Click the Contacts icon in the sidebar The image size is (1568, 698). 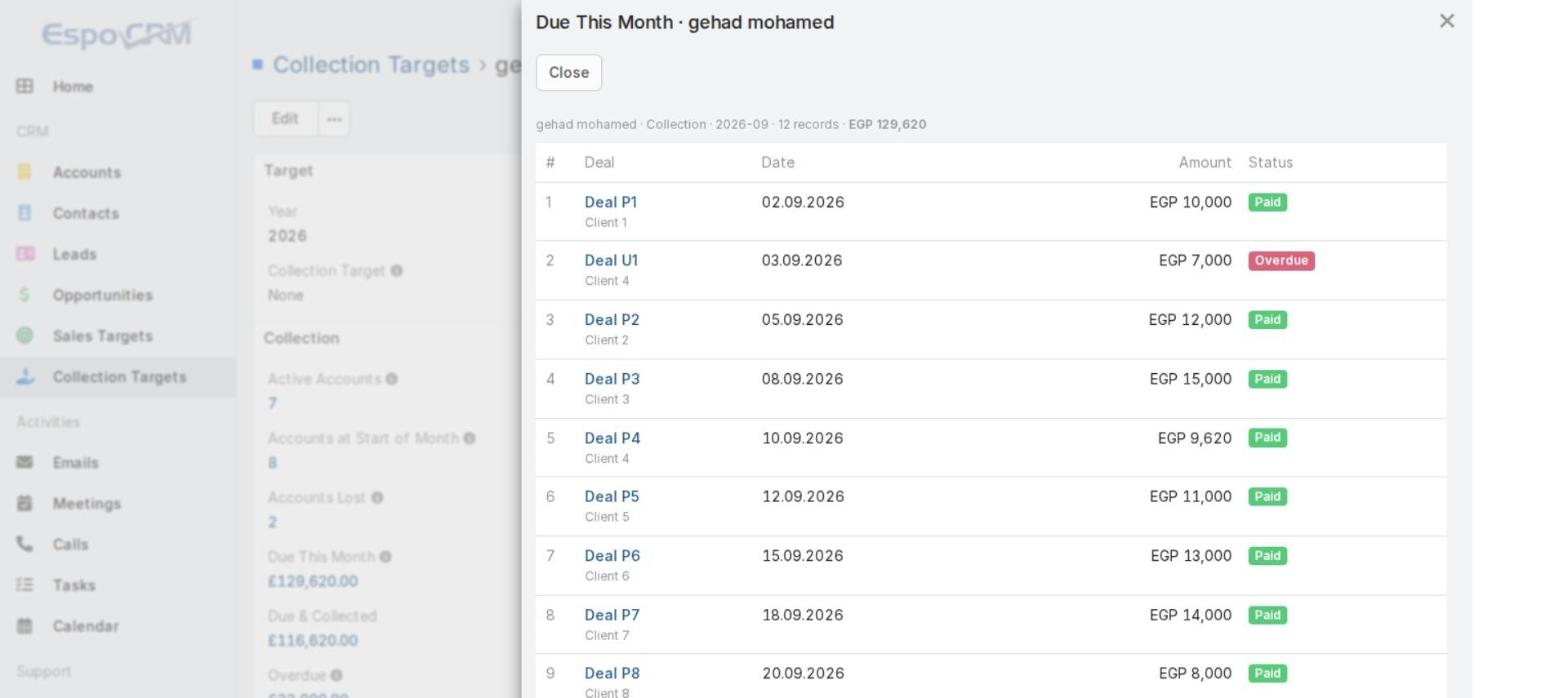25,213
